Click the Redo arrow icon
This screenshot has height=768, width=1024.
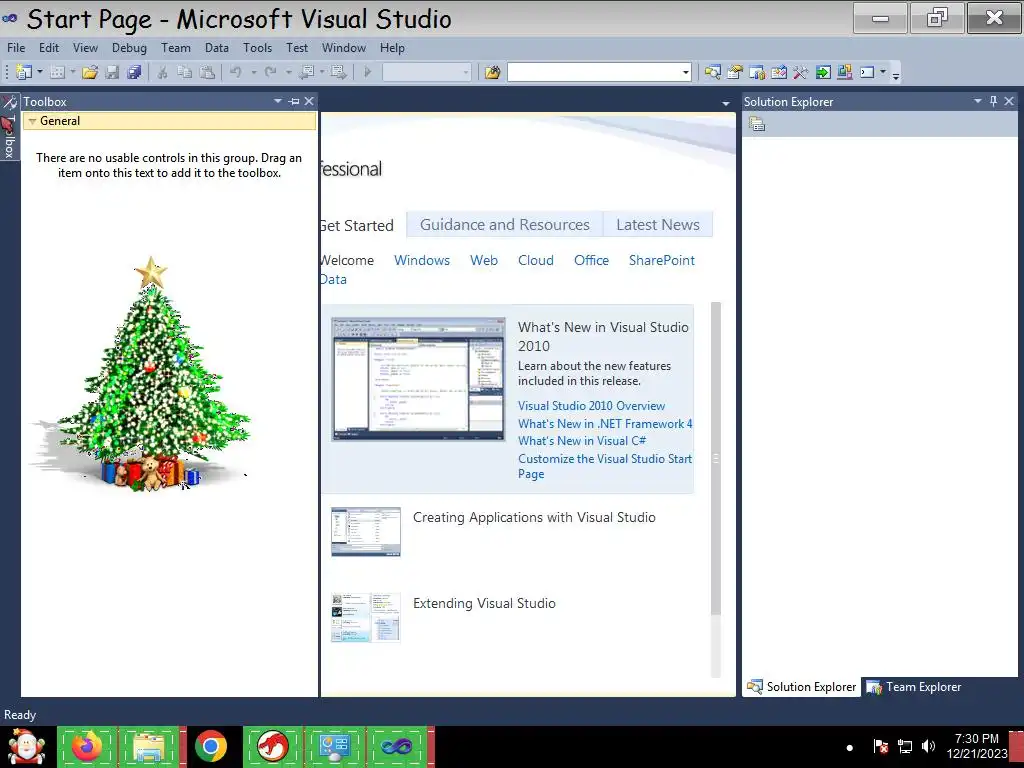(x=270, y=72)
